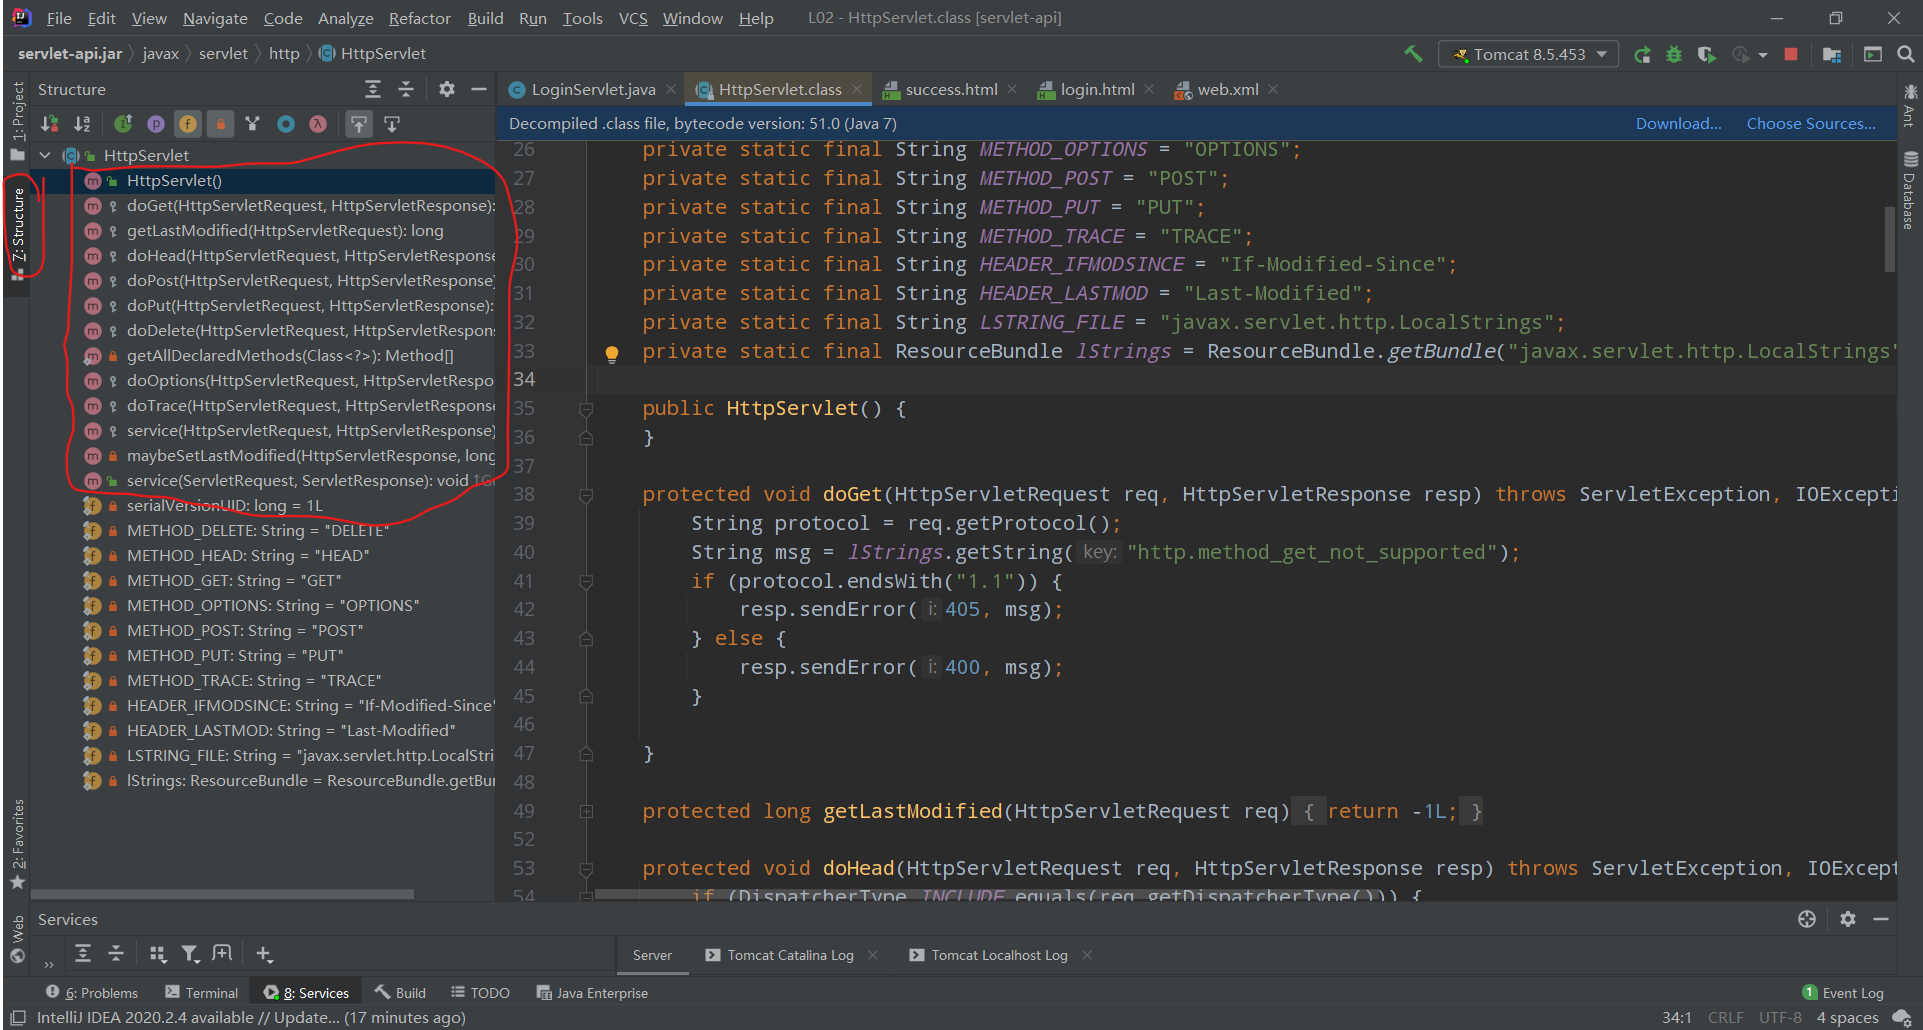Viewport: 1923px width, 1030px height.
Task: Open Services Filter dropdown
Action: pos(190,953)
